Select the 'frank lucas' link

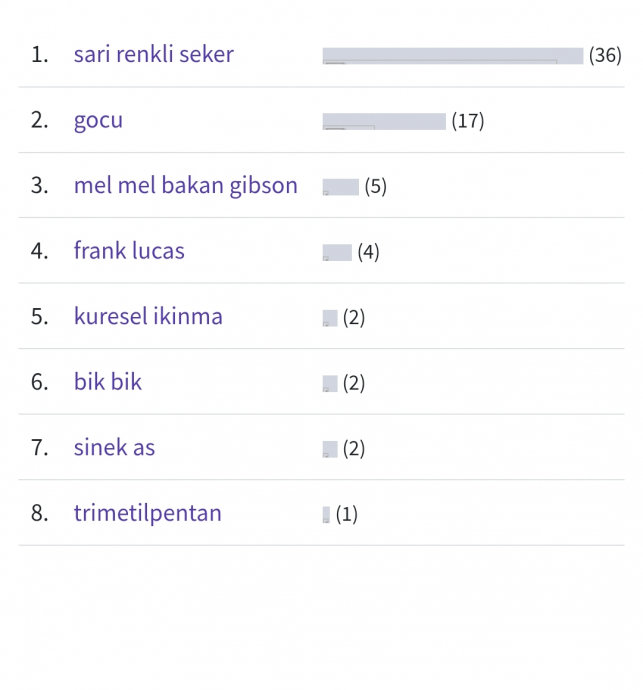(129, 251)
